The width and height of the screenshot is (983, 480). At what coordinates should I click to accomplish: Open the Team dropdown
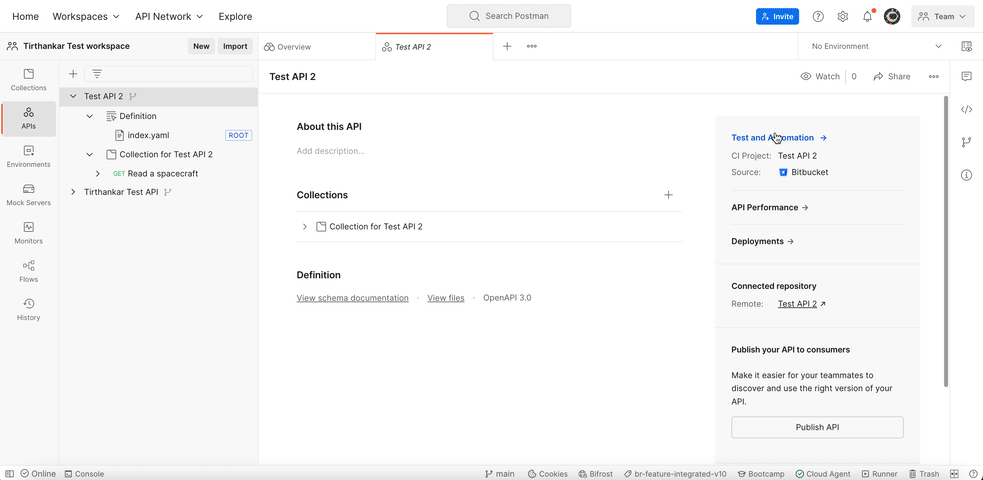[942, 17]
